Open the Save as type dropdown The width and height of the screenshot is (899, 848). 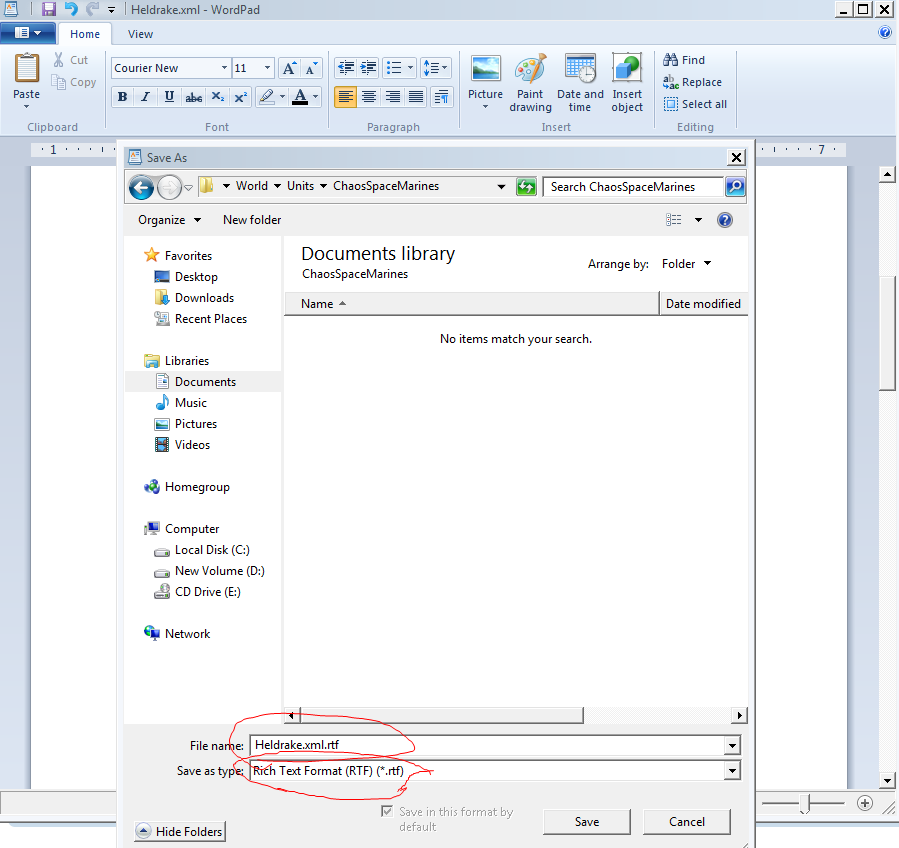pyautogui.click(x=732, y=771)
